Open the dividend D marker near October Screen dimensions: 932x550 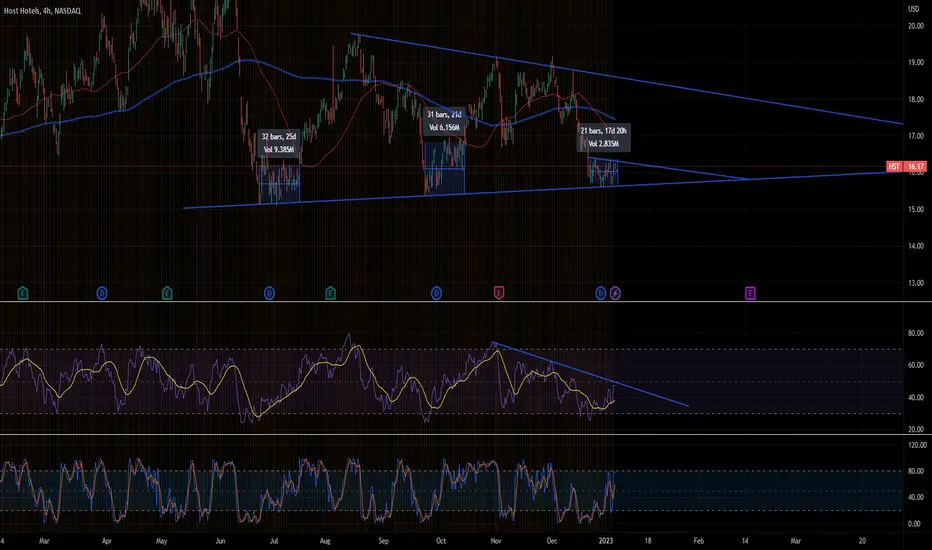[x=436, y=293]
